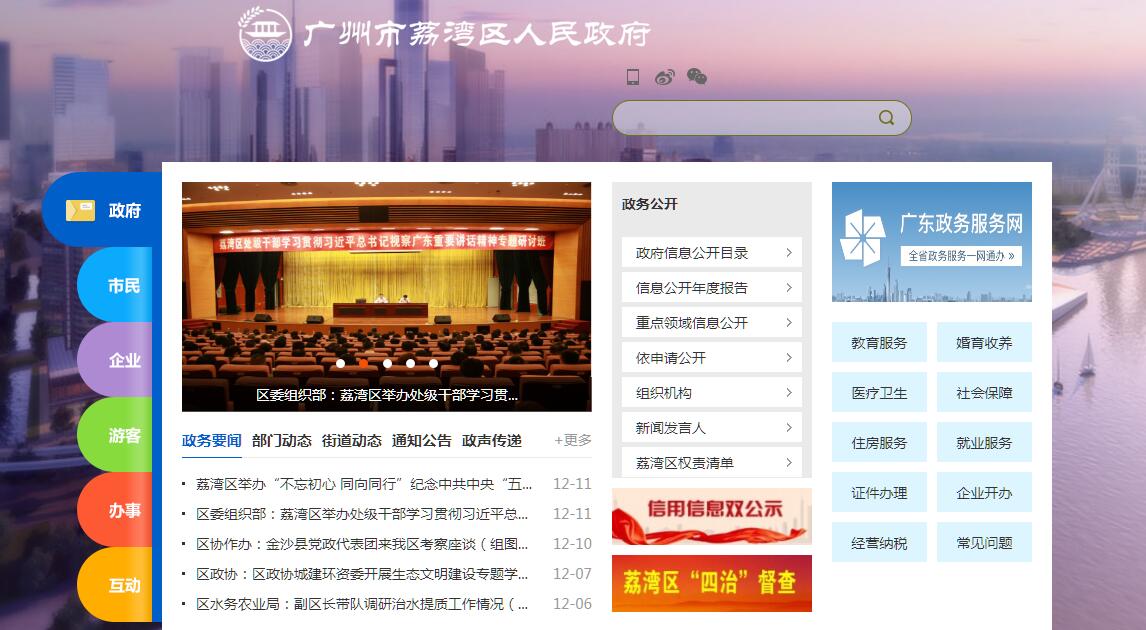The height and width of the screenshot is (630, 1146).
Task: Open the 就业服务 tile
Action: [984, 442]
